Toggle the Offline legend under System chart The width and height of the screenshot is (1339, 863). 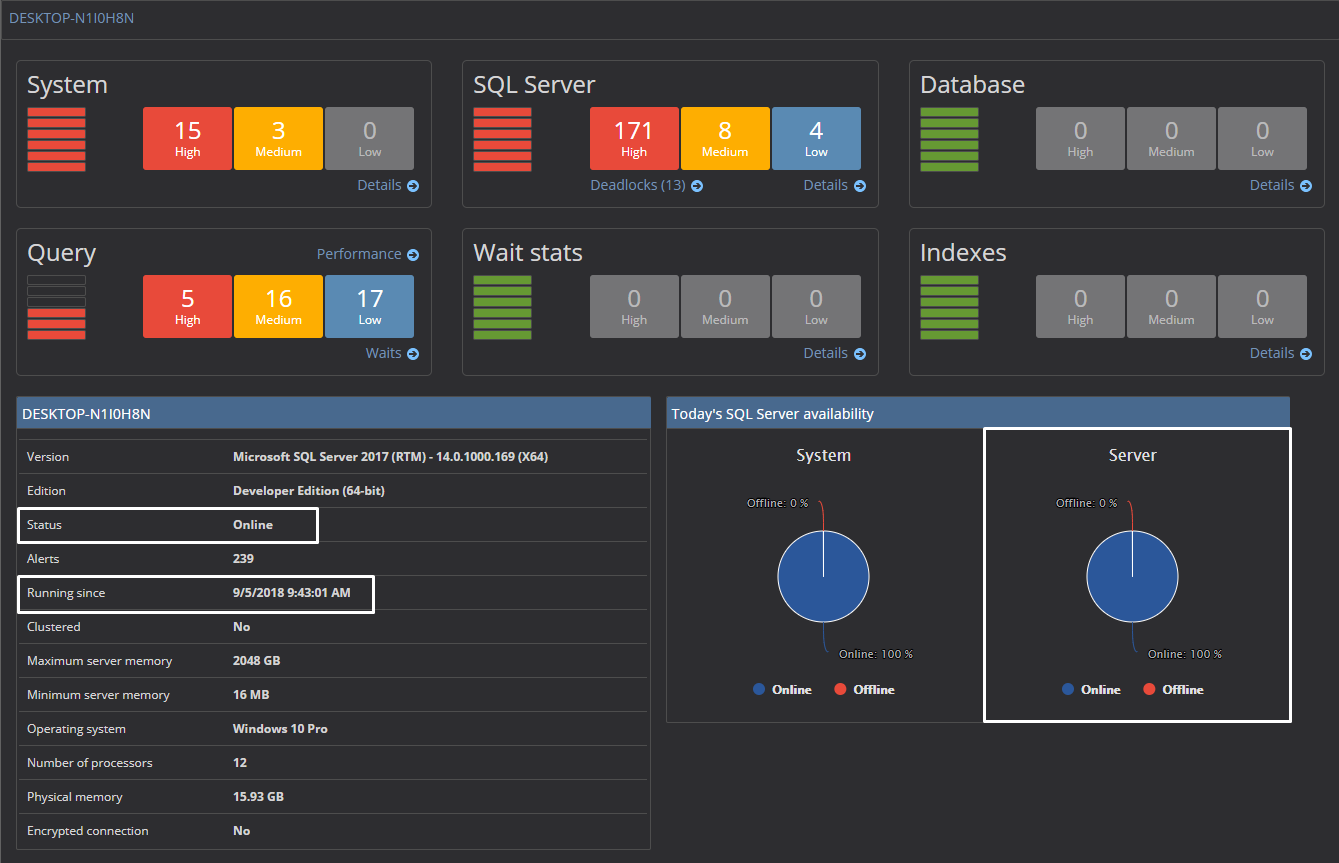[x=864, y=690]
